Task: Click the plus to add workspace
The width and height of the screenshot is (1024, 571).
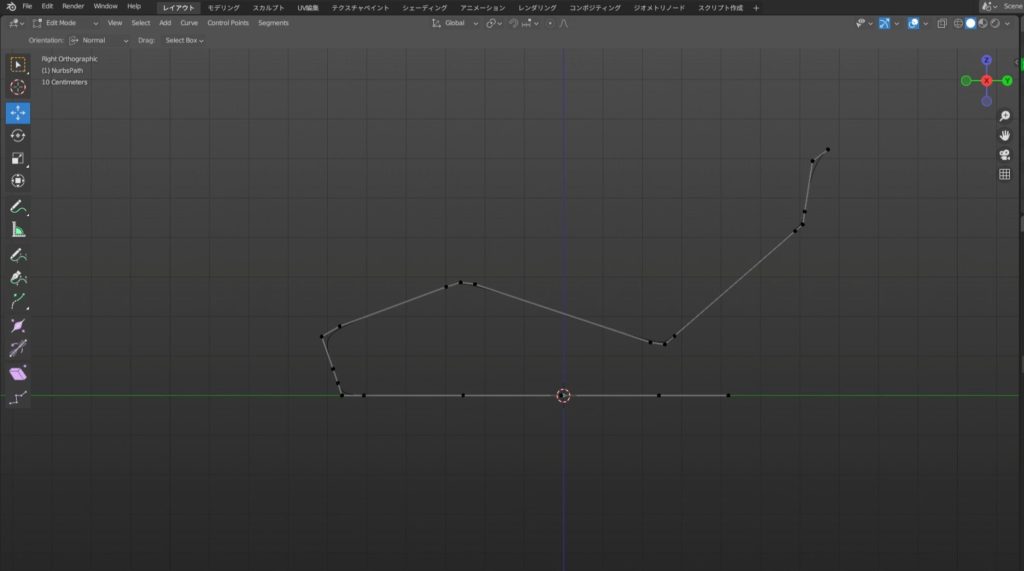Action: pos(756,7)
